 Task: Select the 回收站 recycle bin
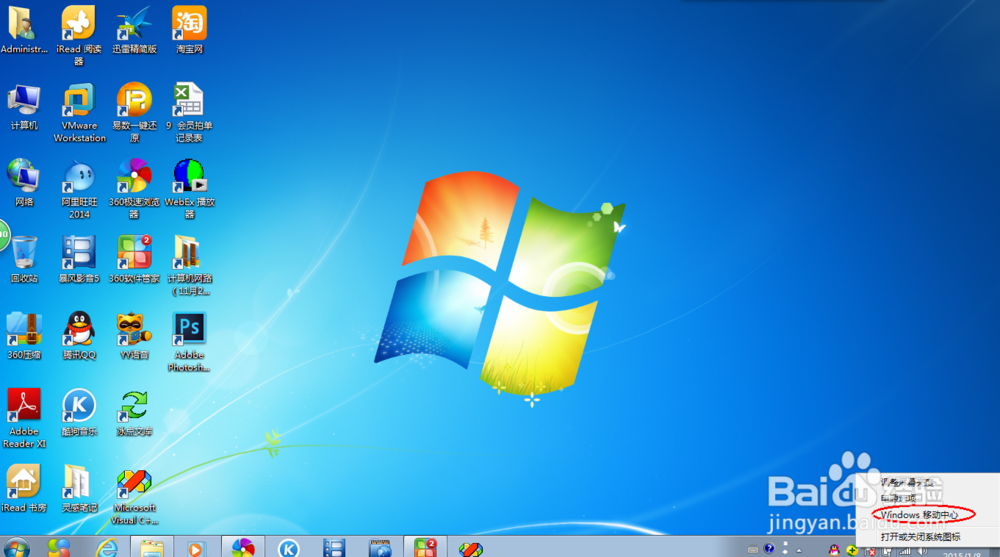24,259
